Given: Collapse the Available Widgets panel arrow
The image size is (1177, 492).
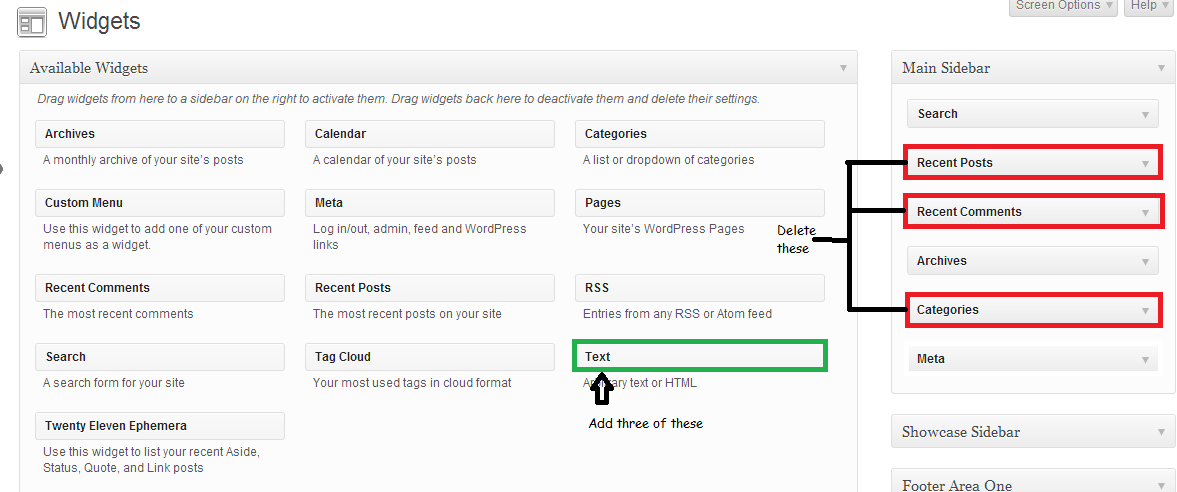Looking at the screenshot, I should pyautogui.click(x=843, y=68).
